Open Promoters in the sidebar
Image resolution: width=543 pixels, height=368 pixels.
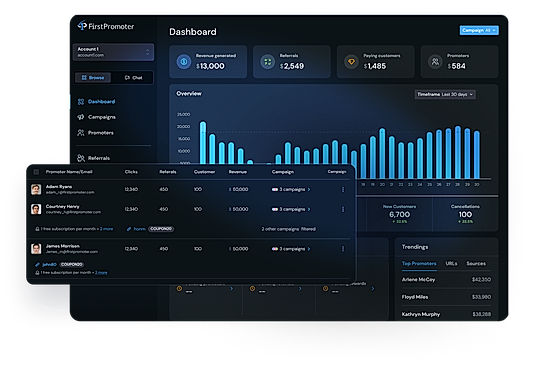click(x=100, y=133)
